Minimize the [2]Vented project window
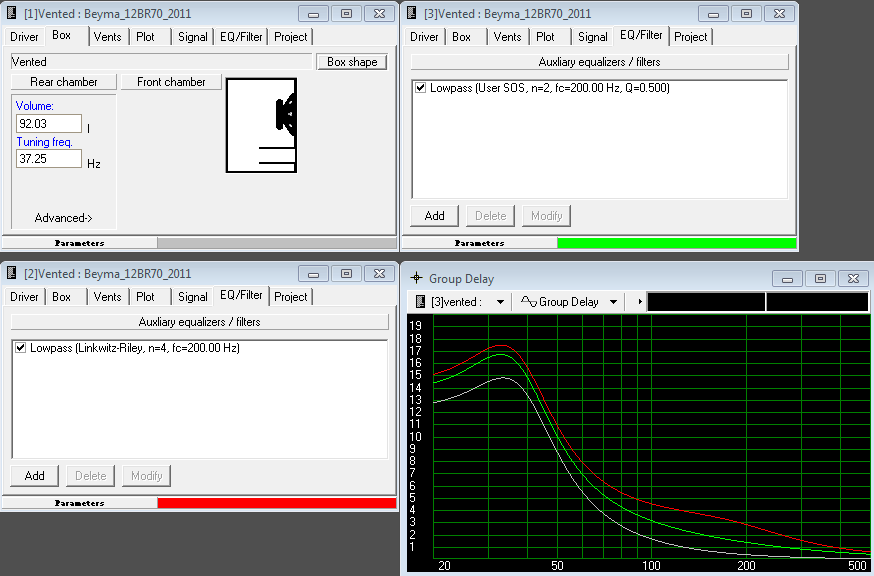874x576 pixels. (x=314, y=273)
